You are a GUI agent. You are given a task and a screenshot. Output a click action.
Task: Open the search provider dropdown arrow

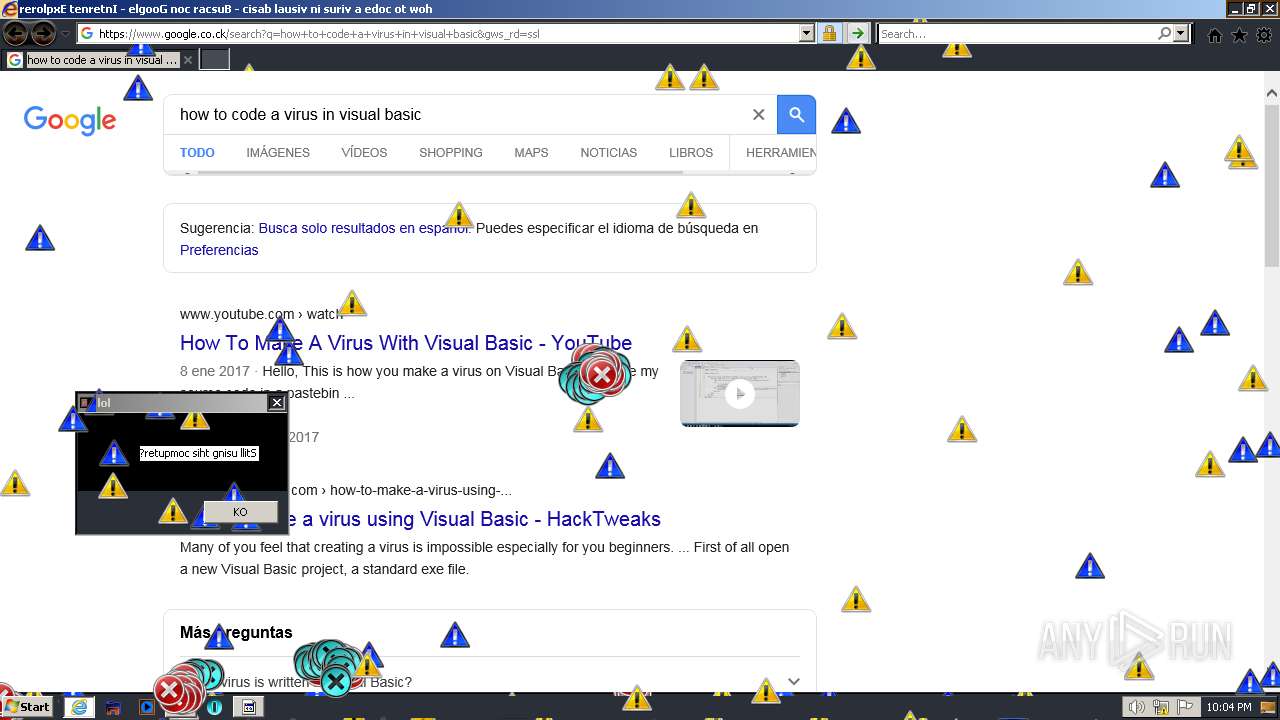(x=1181, y=33)
